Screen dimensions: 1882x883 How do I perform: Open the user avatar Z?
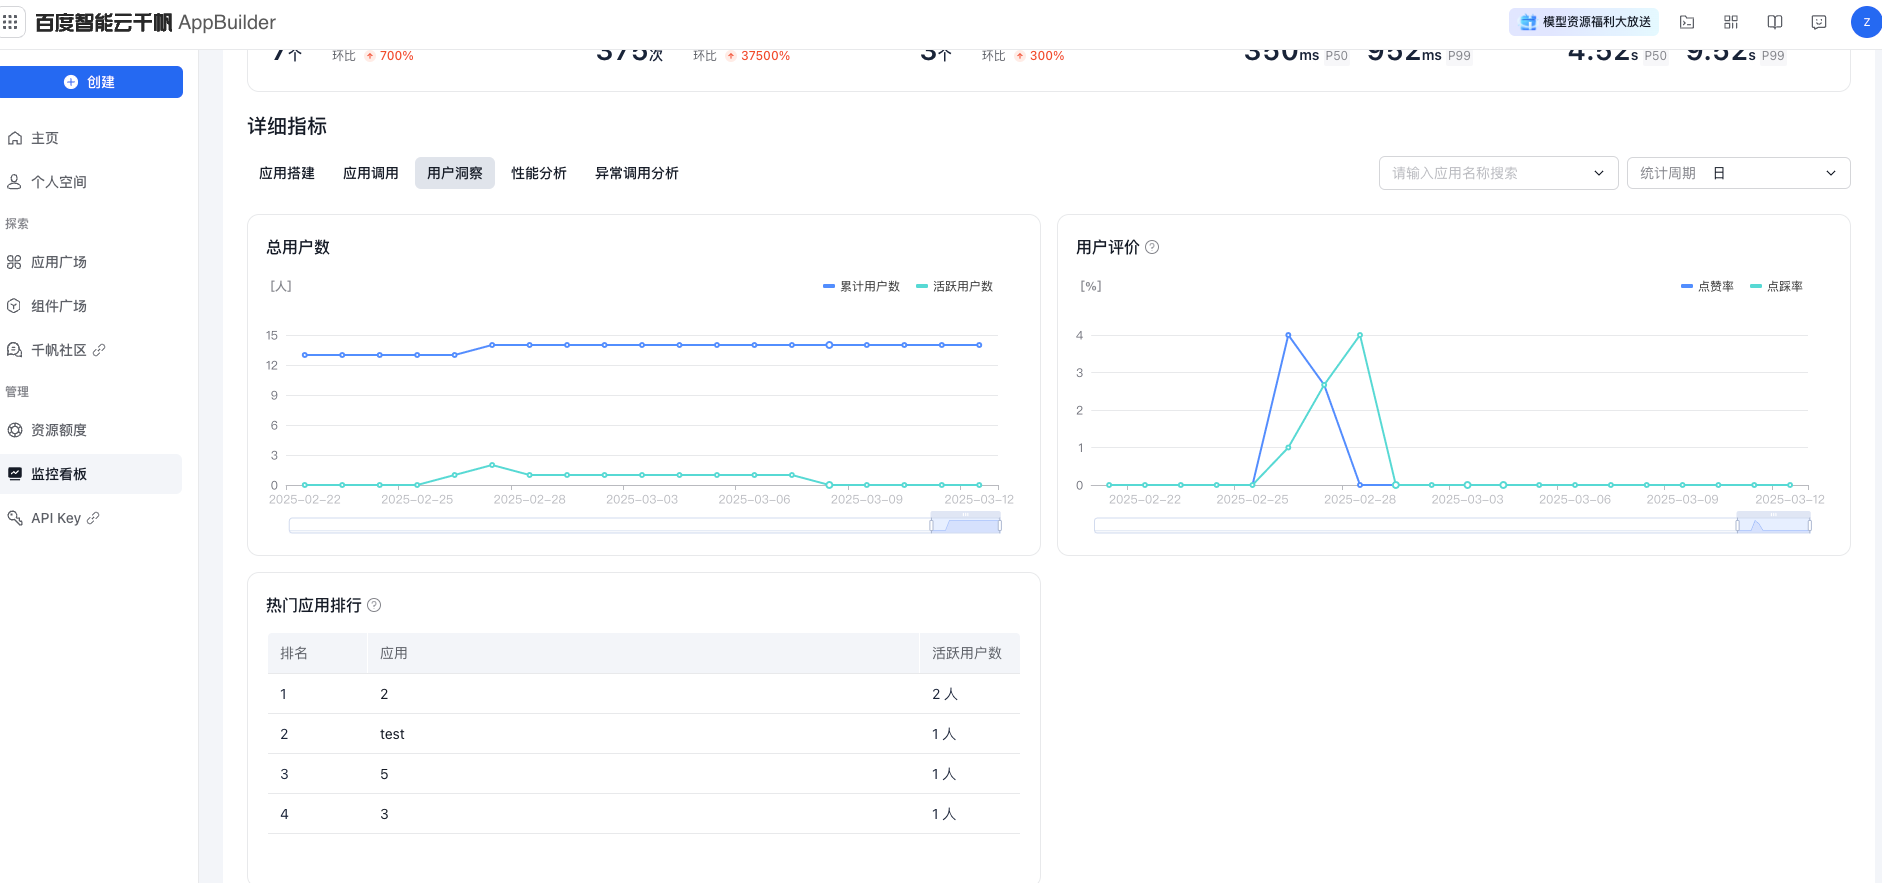pyautogui.click(x=1866, y=22)
